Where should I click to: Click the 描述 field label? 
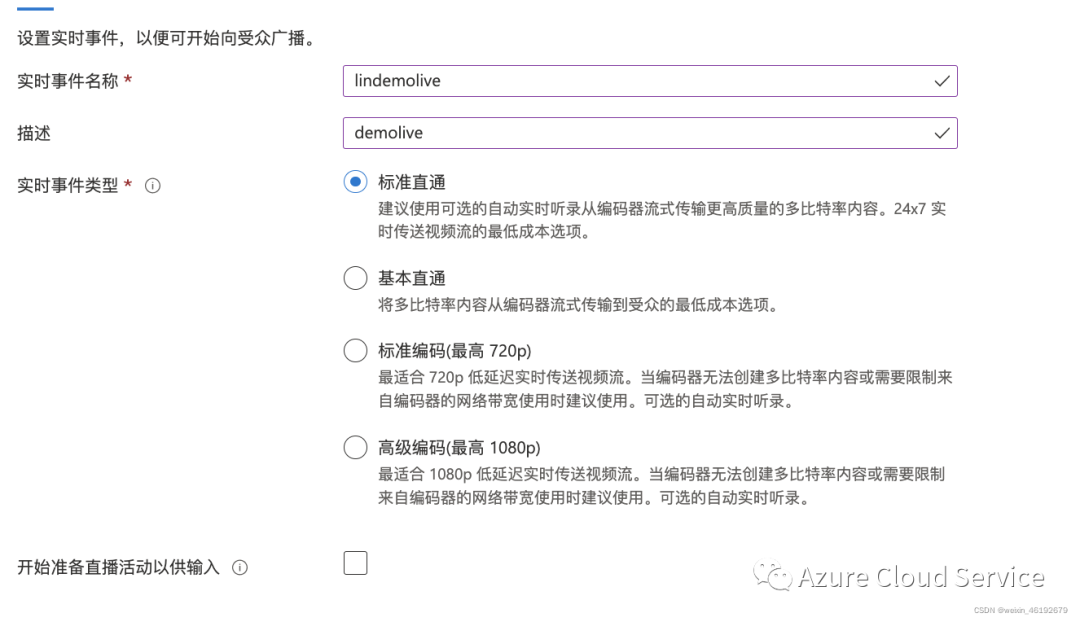tap(34, 133)
